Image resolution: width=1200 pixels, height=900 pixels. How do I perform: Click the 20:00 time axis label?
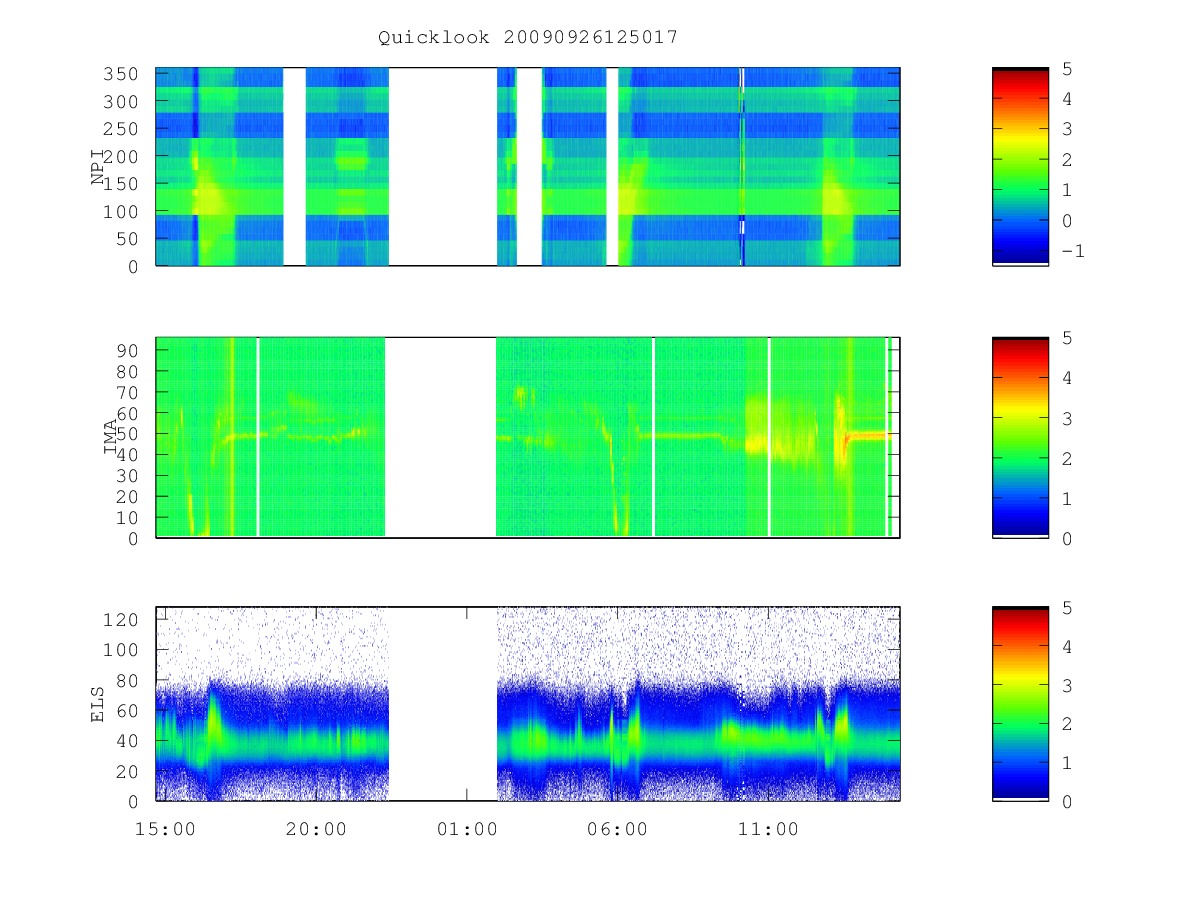pos(316,829)
